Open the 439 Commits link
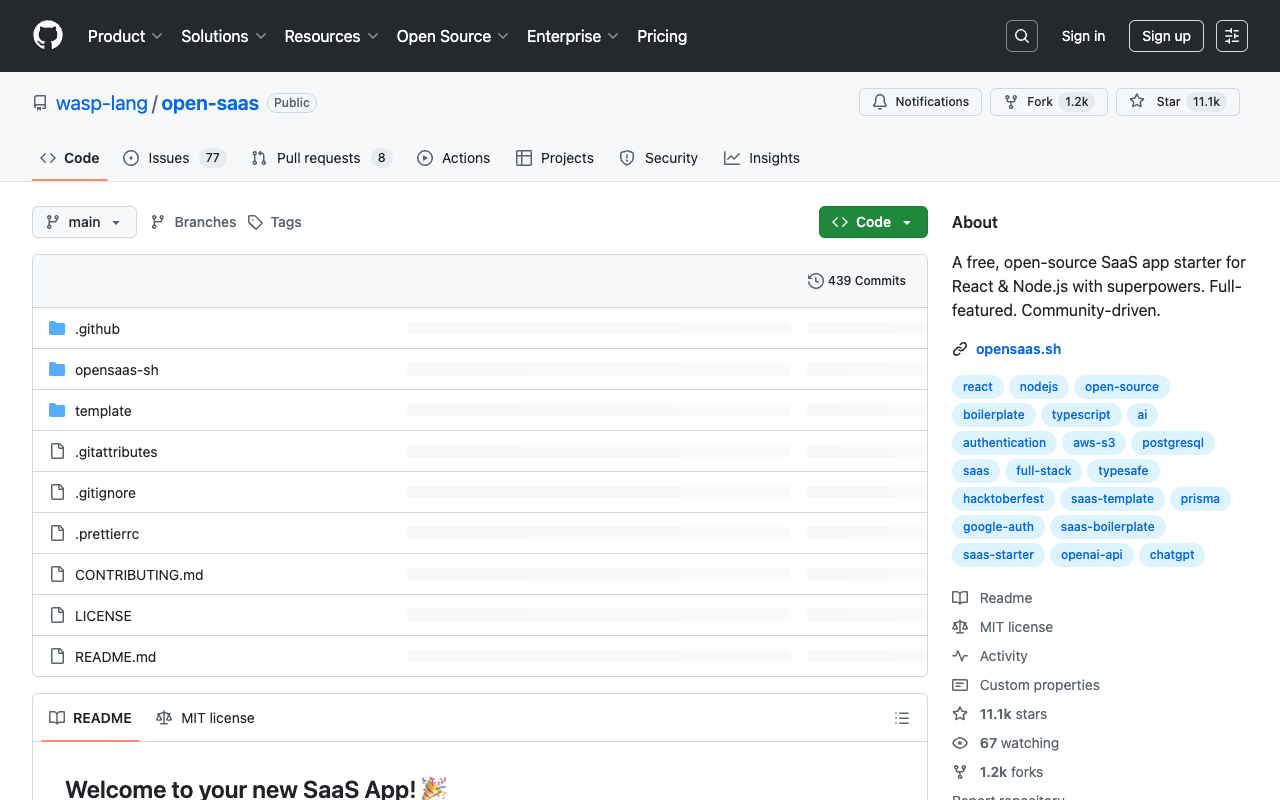This screenshot has width=1280, height=800. pyautogui.click(x=857, y=281)
